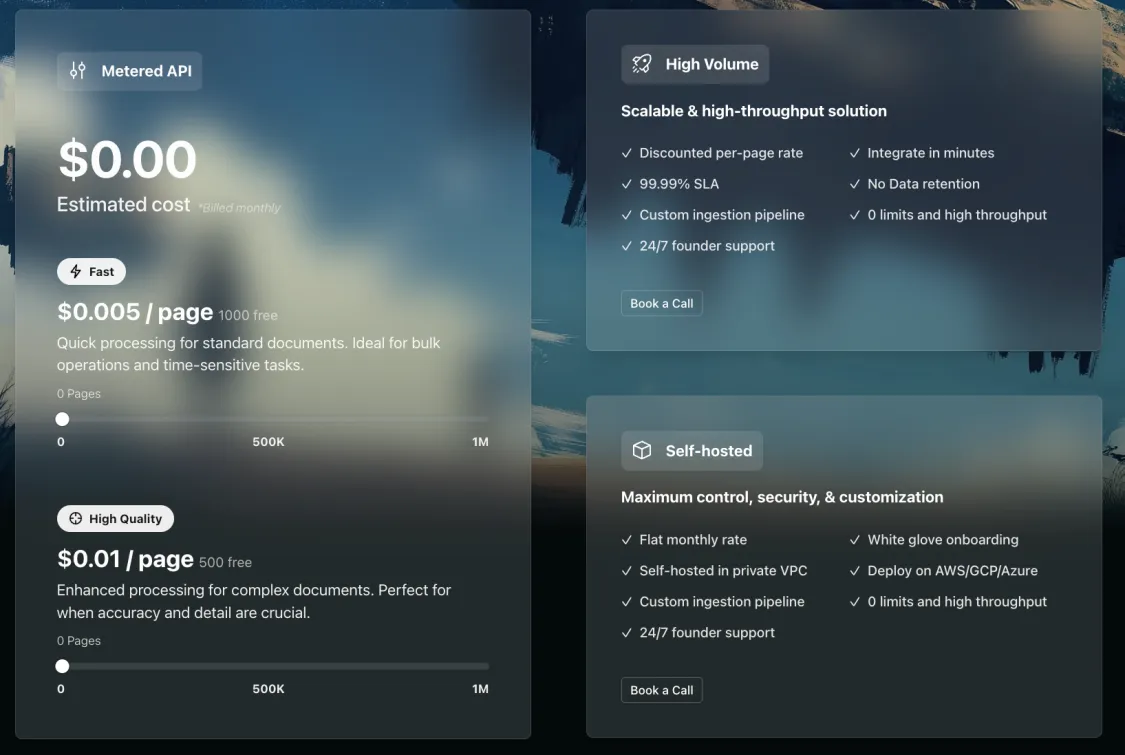Click the rocket icon in High Volume badge
Screen dimensions: 1125x755
[x=642, y=64]
